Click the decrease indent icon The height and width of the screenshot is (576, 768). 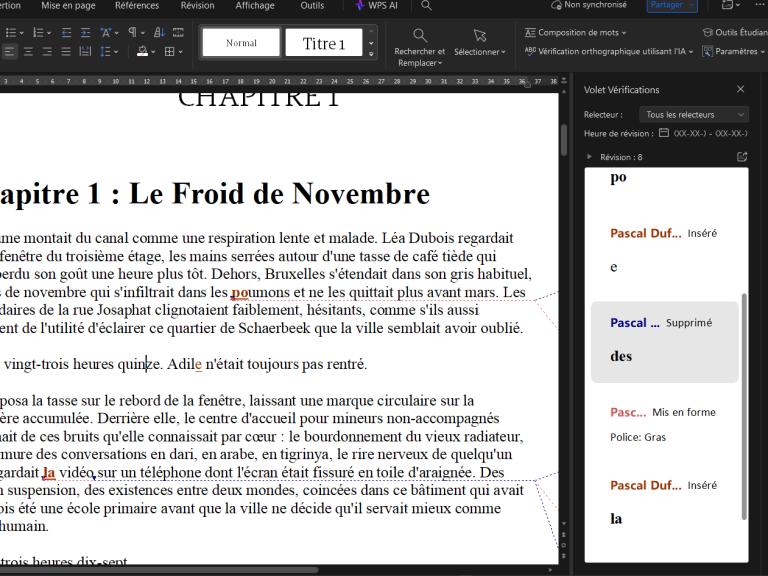point(66,33)
